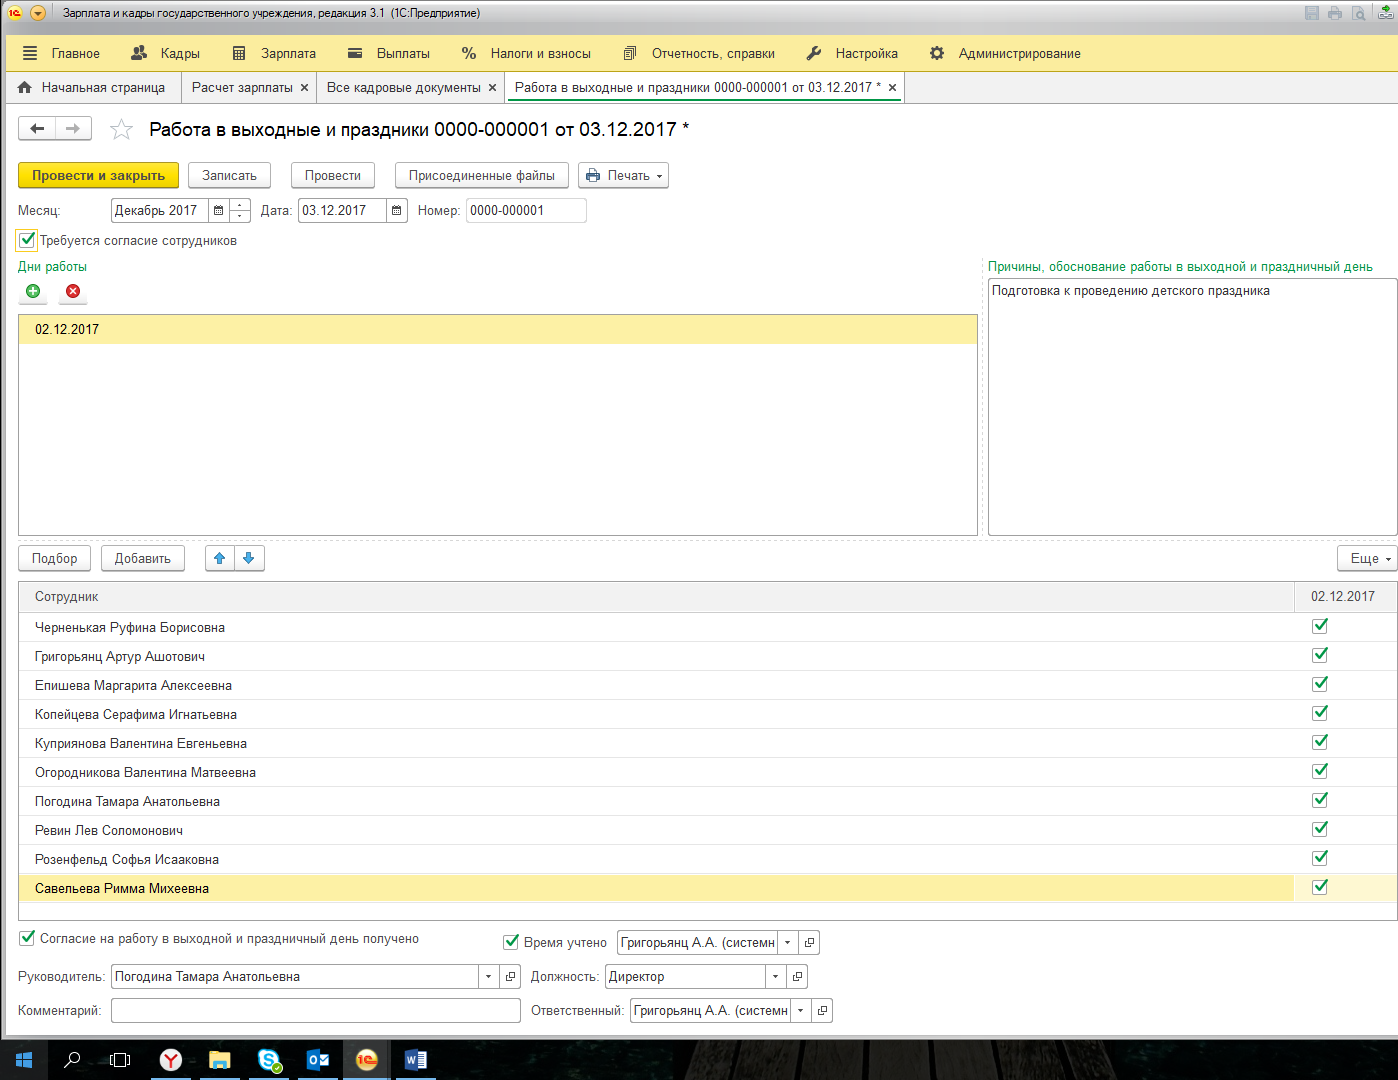Open the Главное menu section
Screen dimensions: 1398x1080
coord(61,53)
